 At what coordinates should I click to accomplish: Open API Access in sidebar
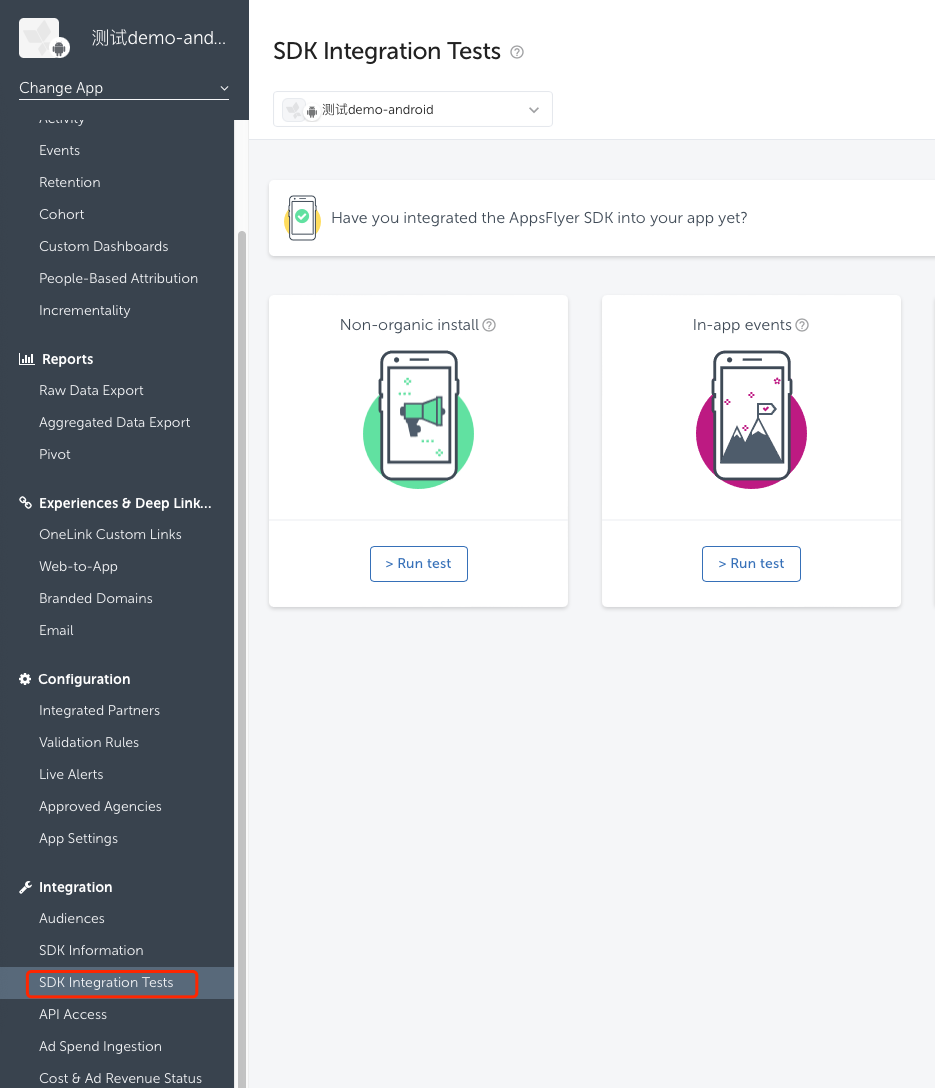pos(73,1014)
